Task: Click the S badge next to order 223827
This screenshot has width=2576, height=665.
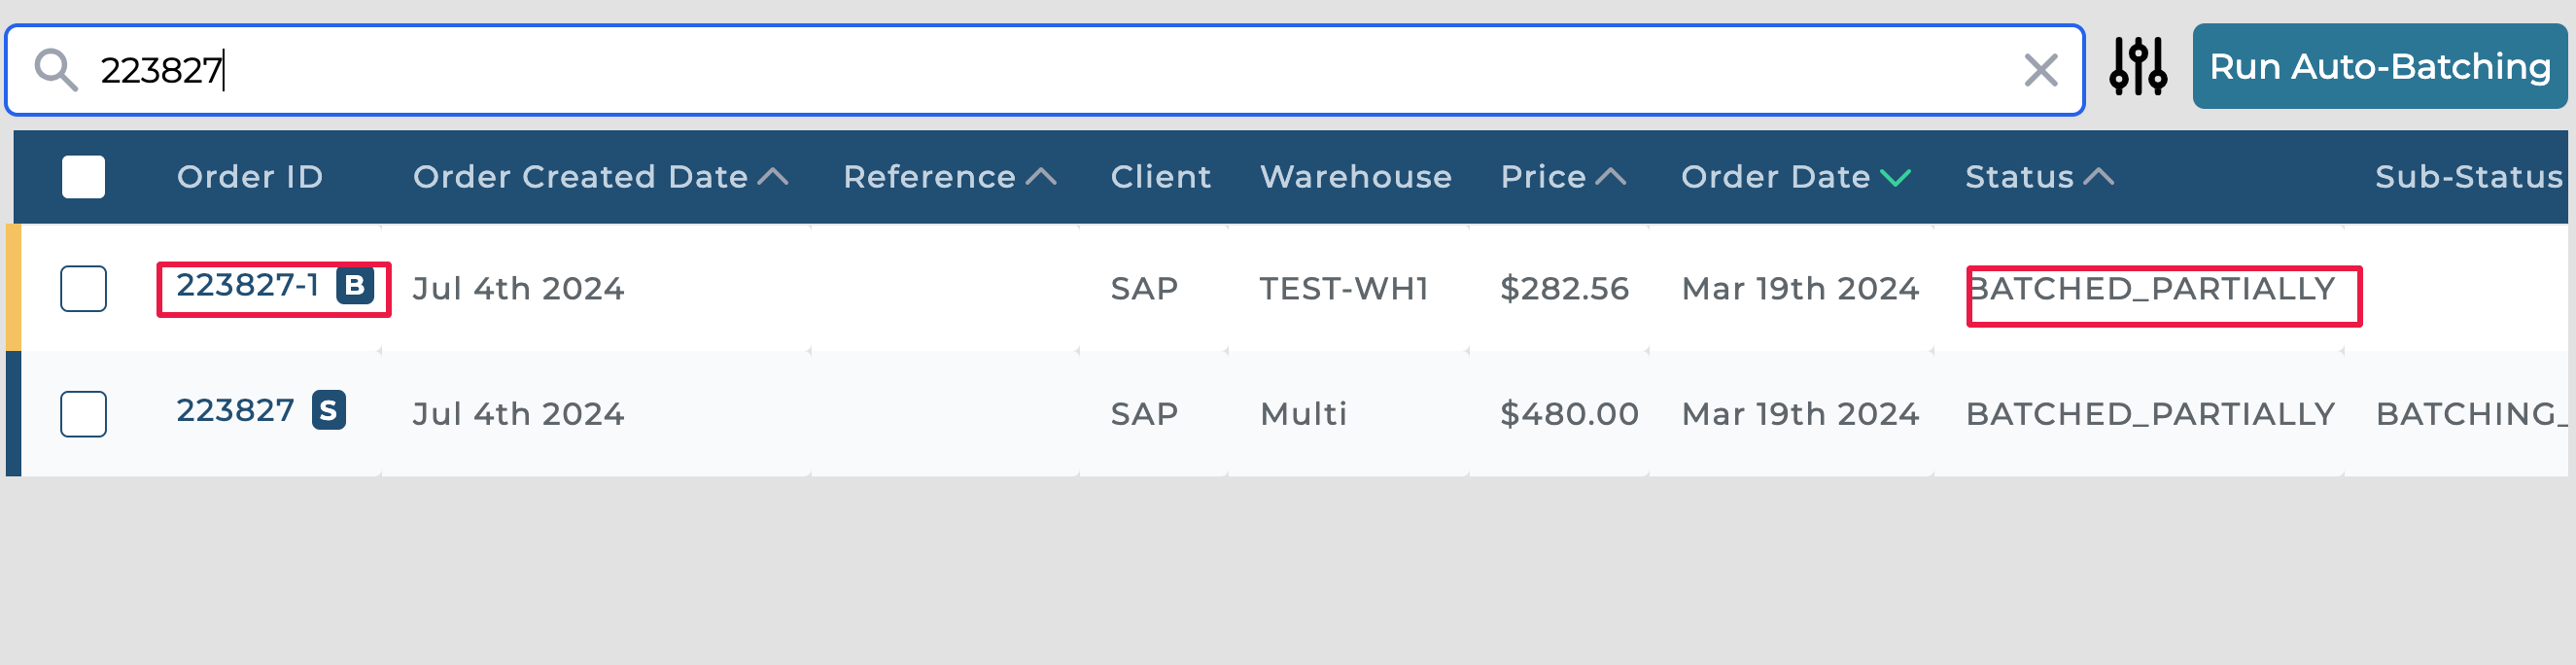Action: point(328,411)
